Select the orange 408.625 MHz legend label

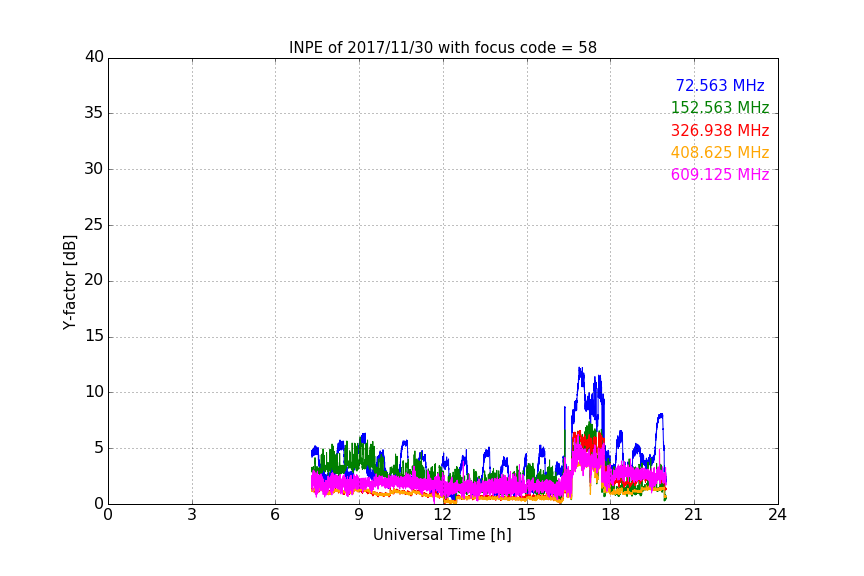click(720, 153)
